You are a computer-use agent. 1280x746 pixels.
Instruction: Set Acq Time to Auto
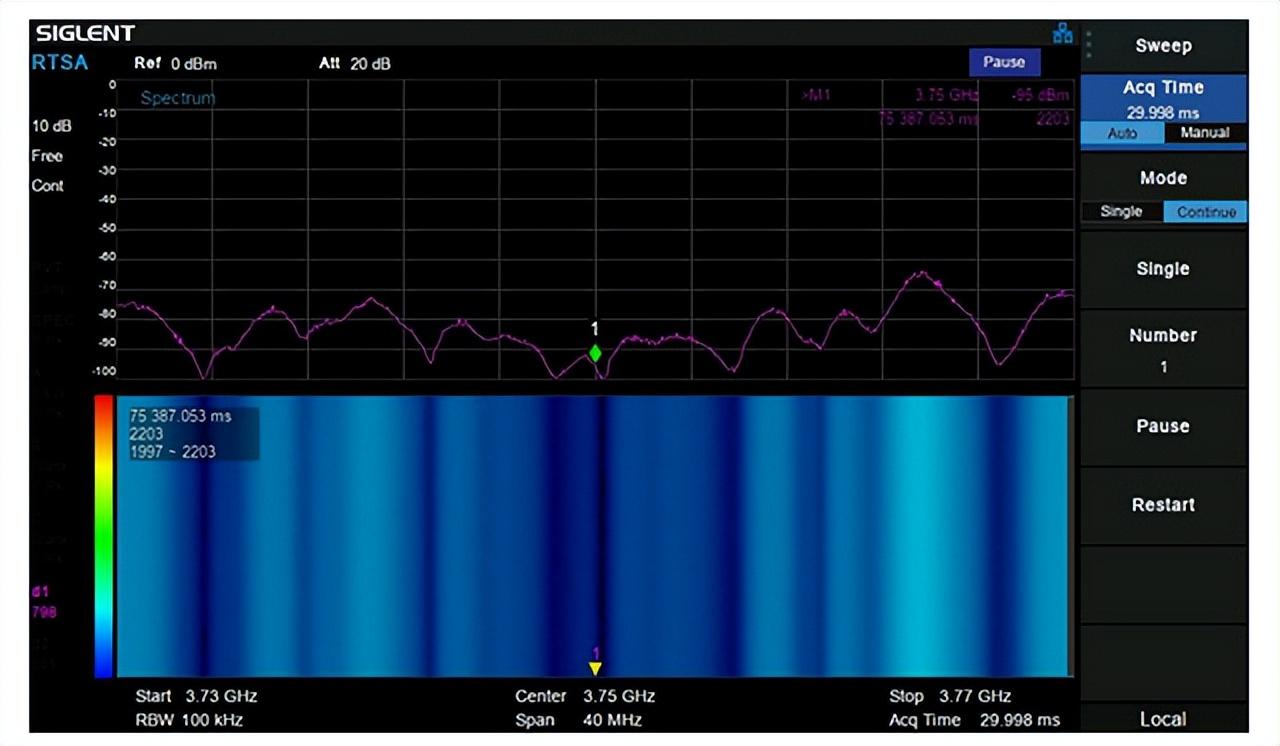tap(1122, 133)
